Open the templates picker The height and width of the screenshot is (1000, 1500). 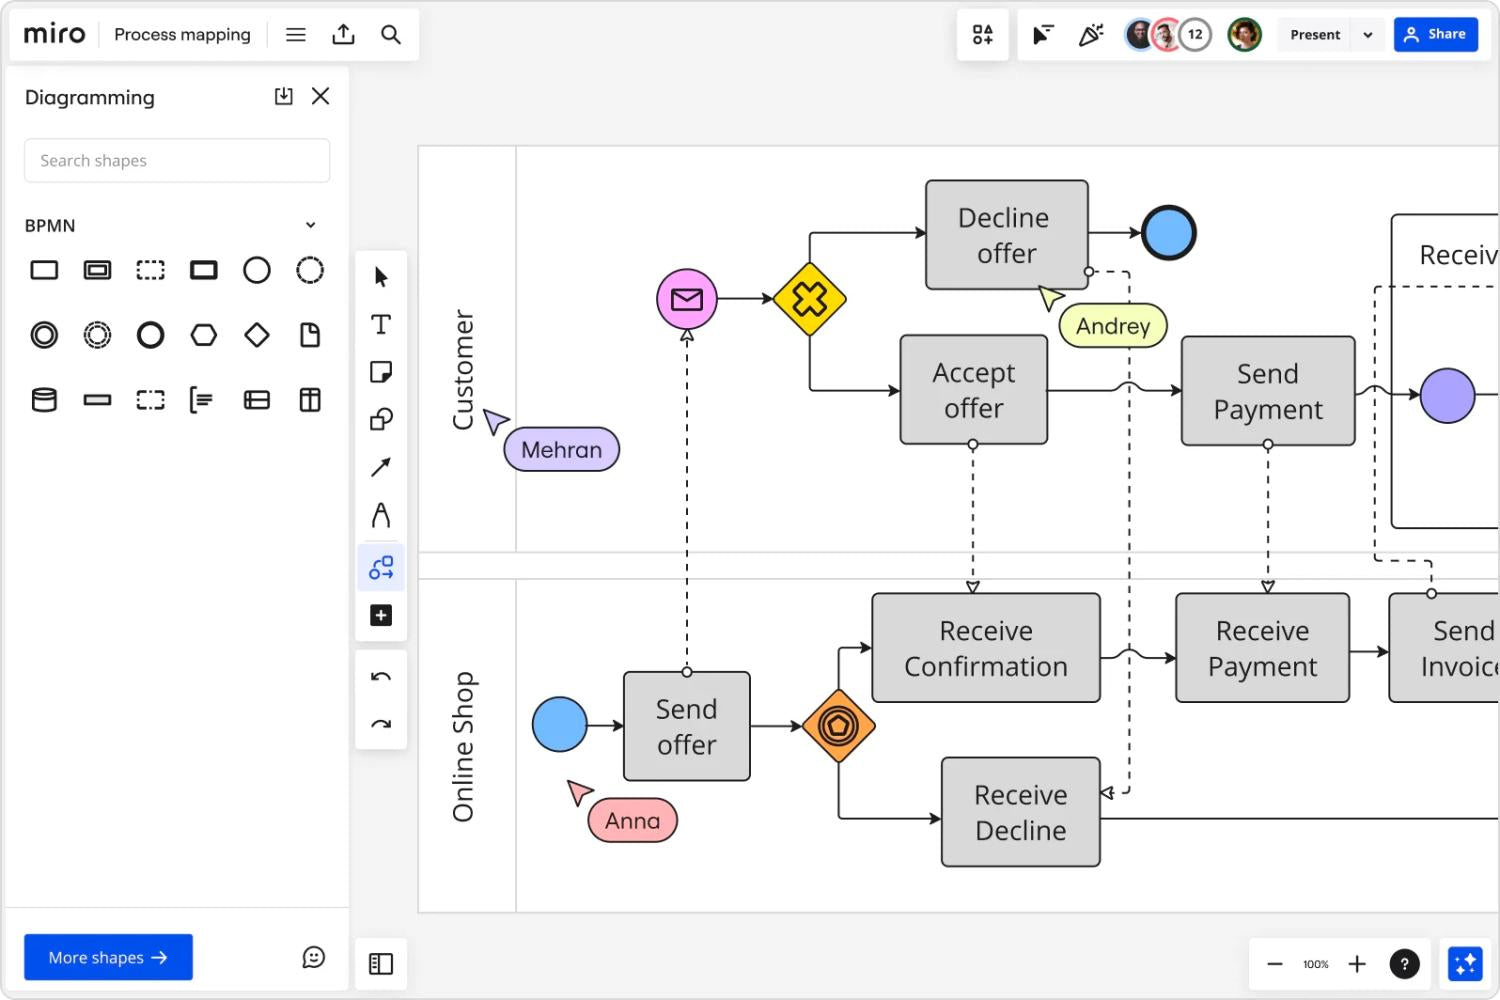point(982,34)
